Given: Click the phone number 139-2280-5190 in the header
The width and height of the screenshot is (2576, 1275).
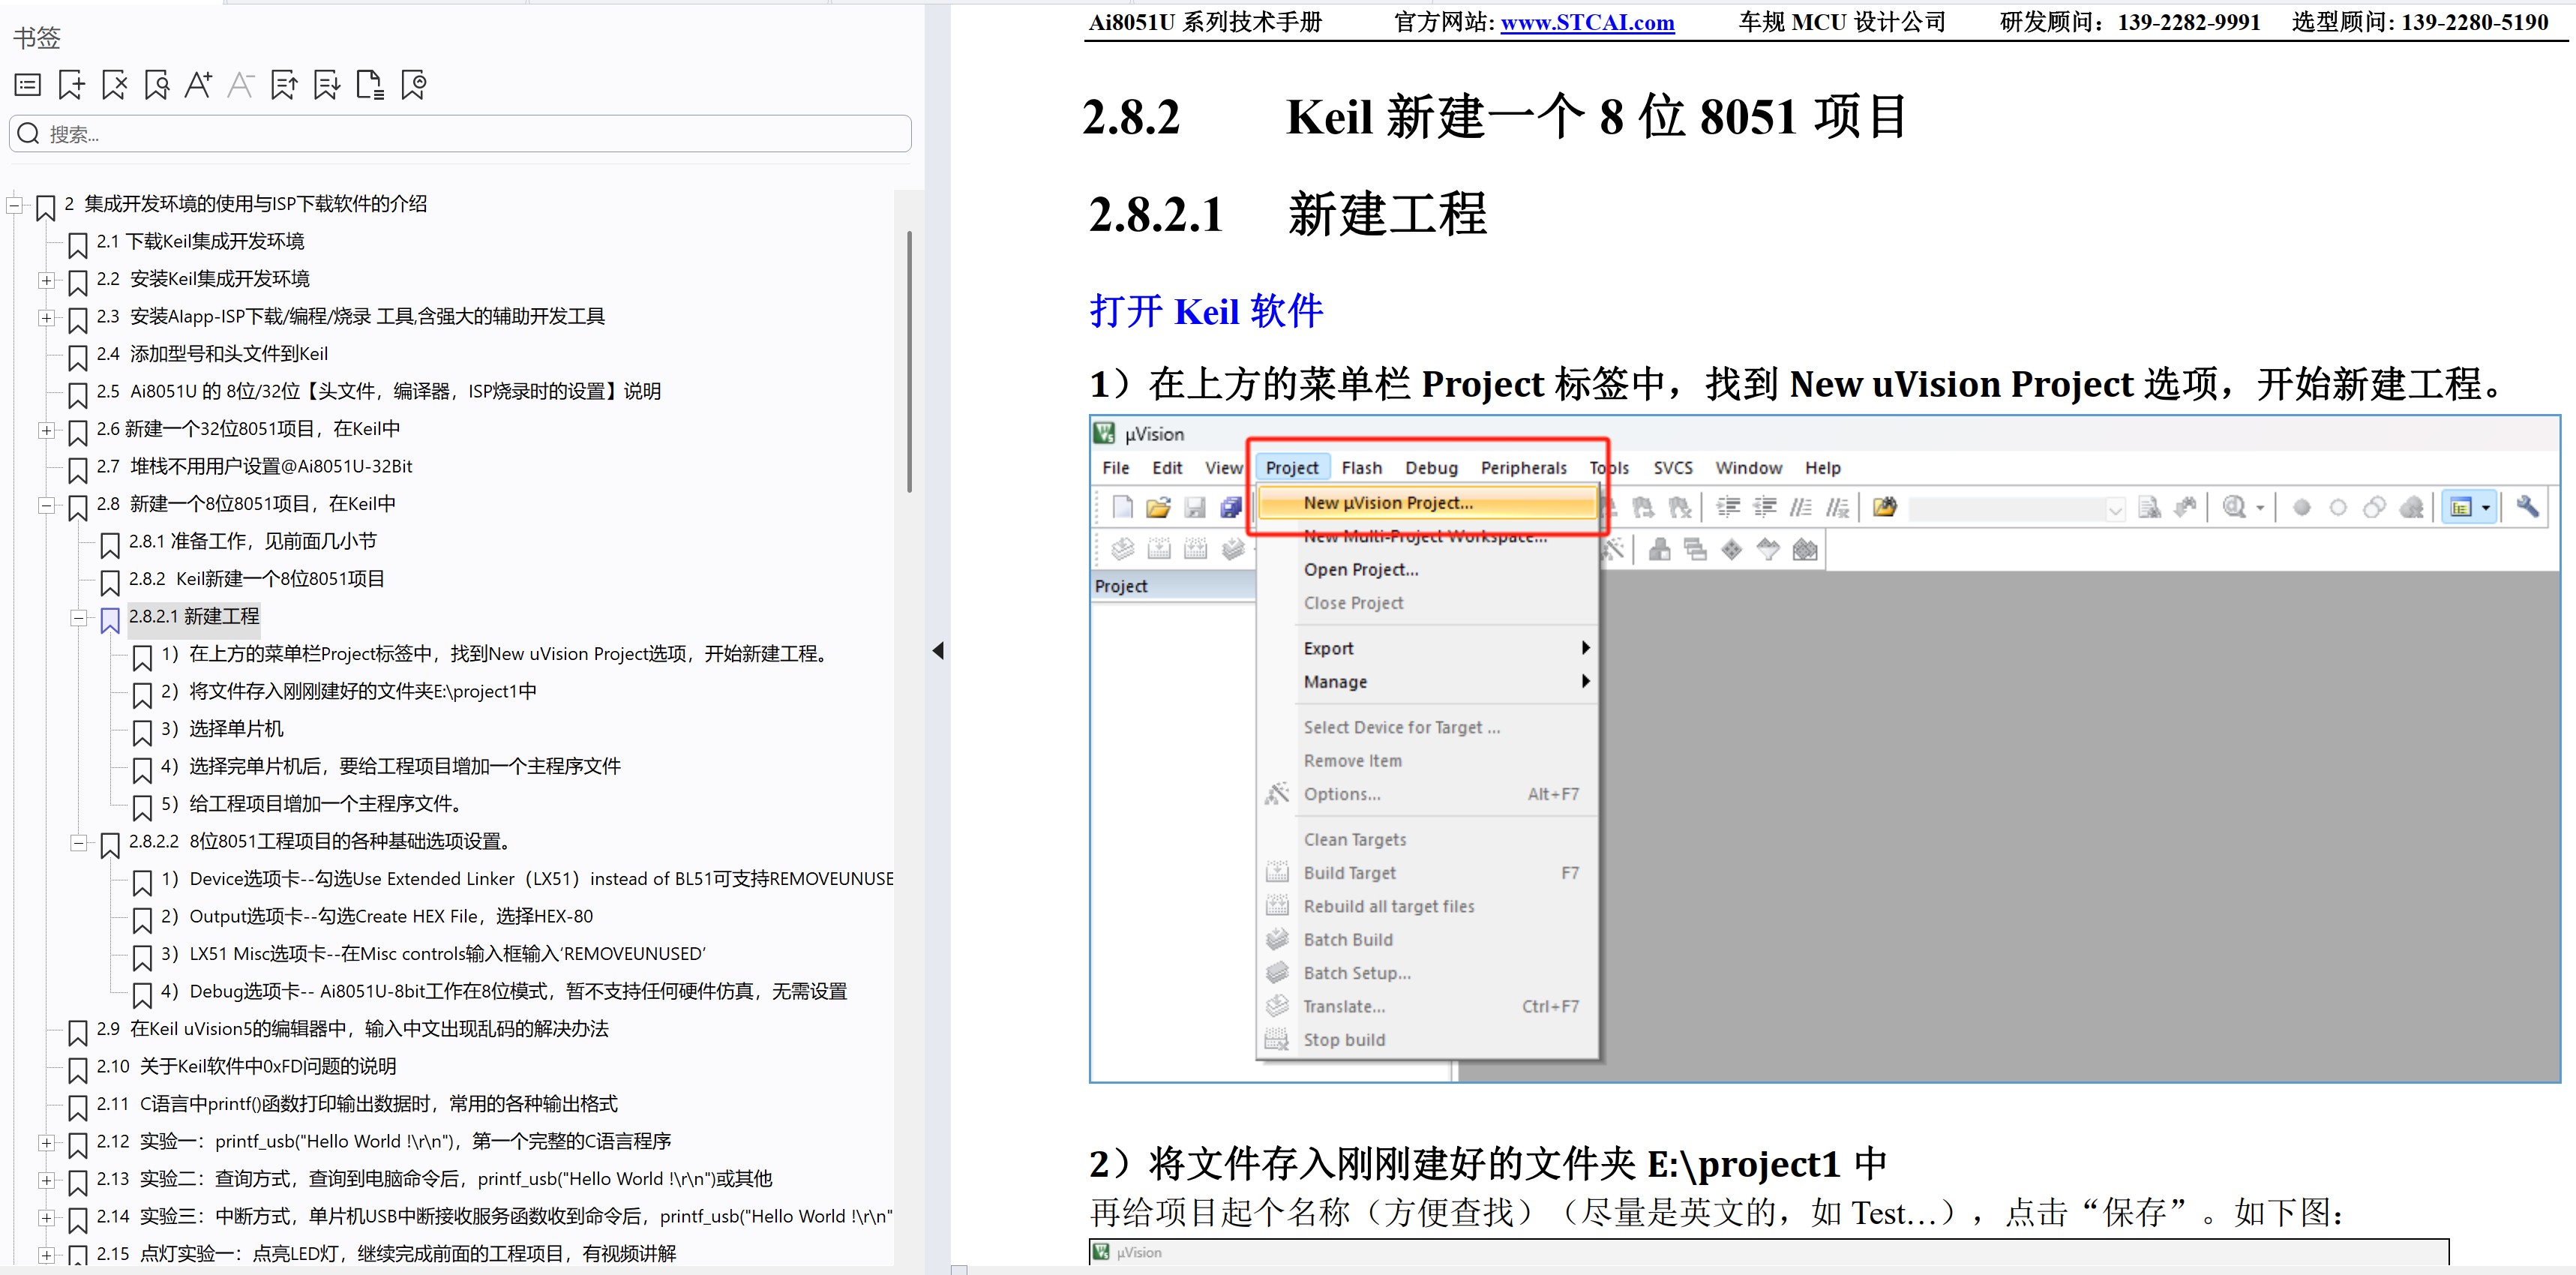Looking at the screenshot, I should pyautogui.click(x=2474, y=22).
